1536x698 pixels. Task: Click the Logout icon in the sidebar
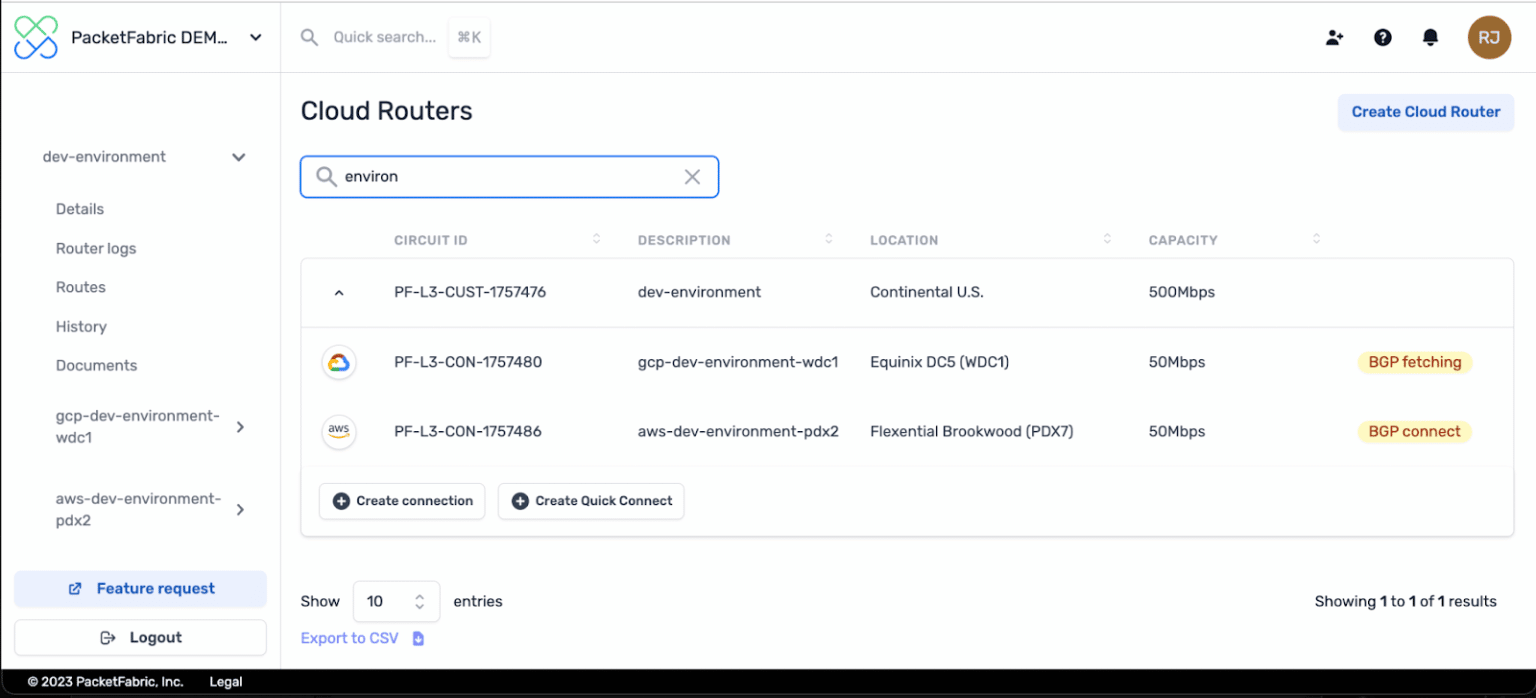pyautogui.click(x=110, y=637)
